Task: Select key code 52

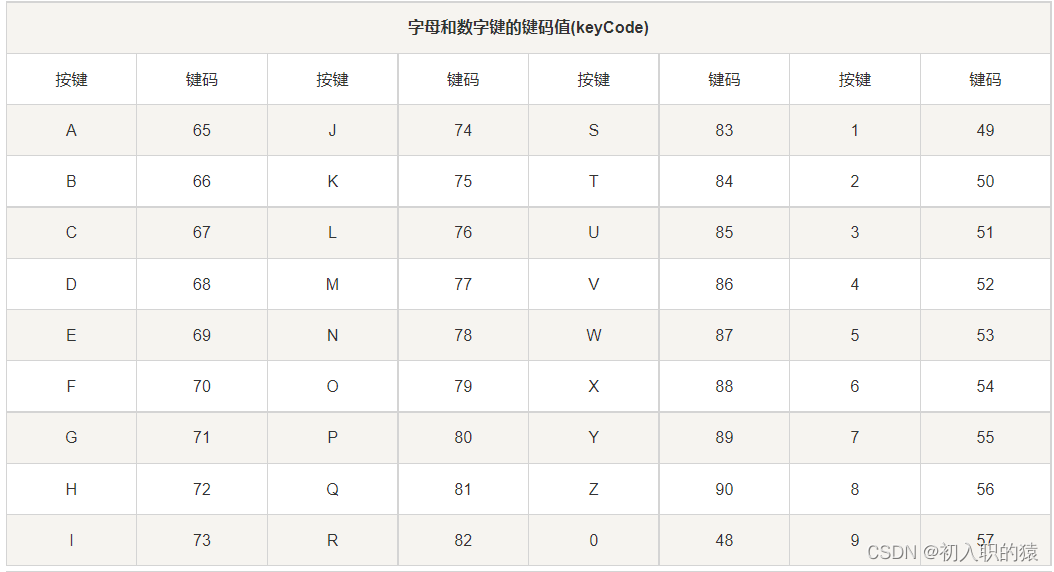Action: pyautogui.click(x=985, y=284)
